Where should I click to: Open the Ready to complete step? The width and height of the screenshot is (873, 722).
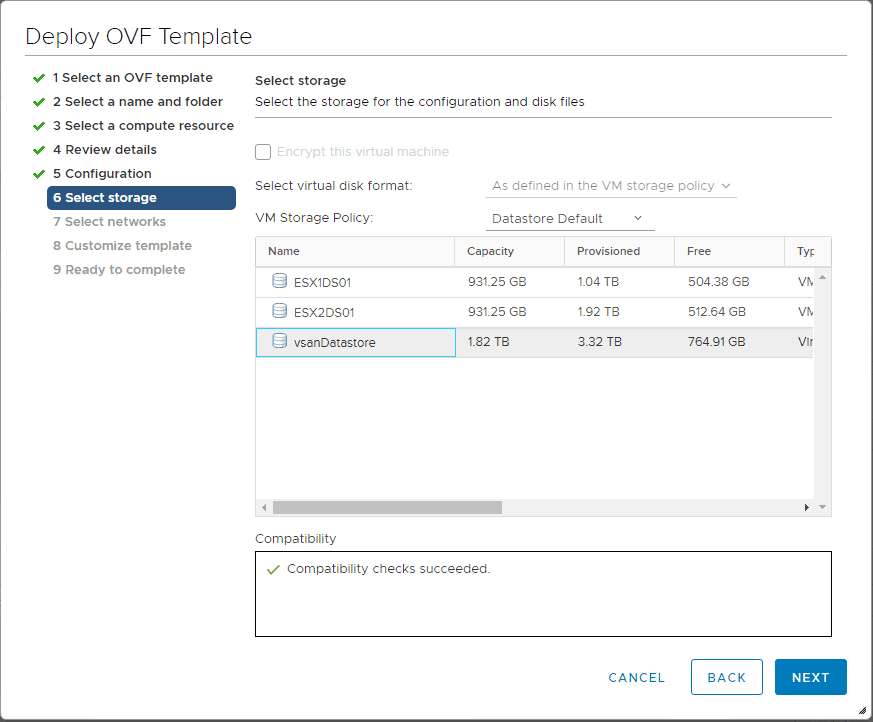coord(119,269)
